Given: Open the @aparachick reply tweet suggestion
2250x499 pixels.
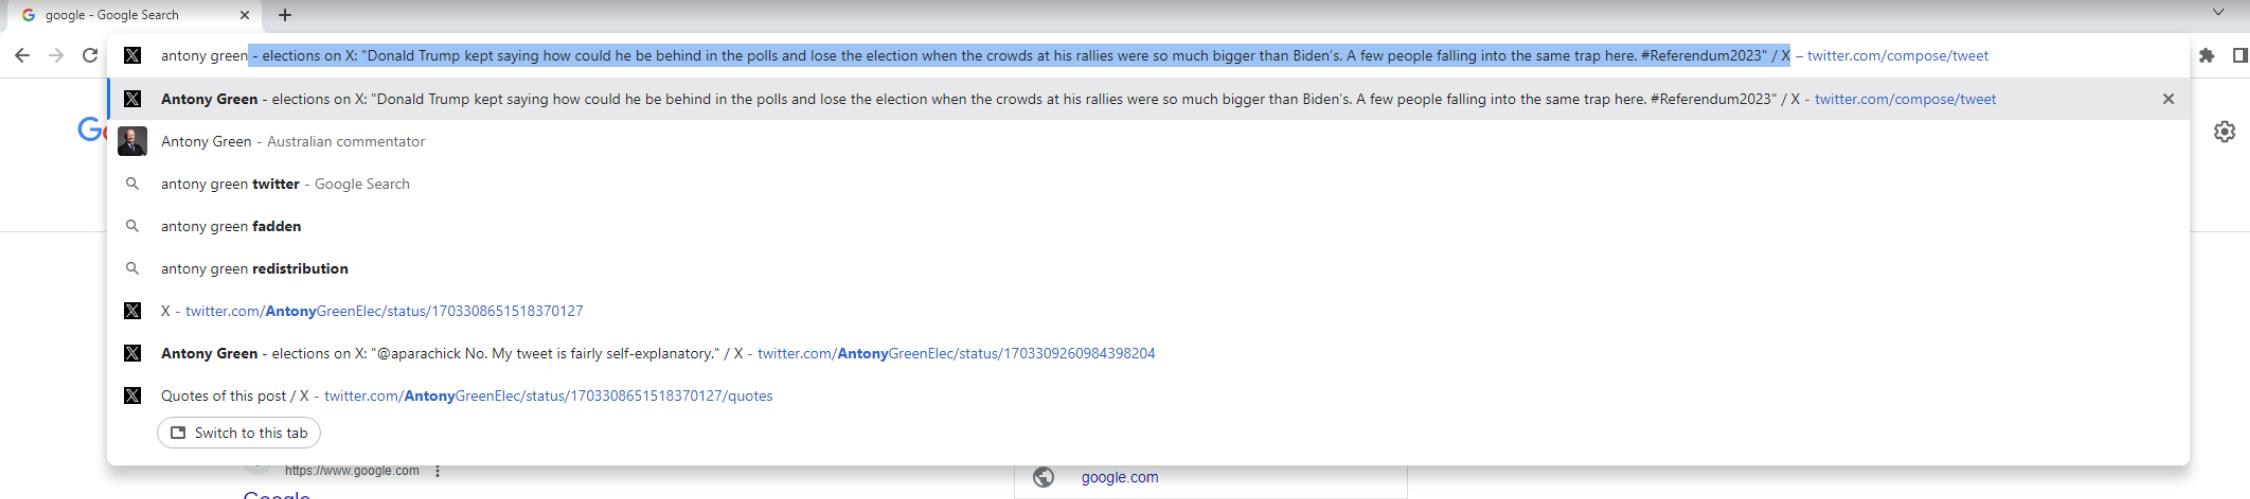Looking at the screenshot, I should click(x=657, y=354).
